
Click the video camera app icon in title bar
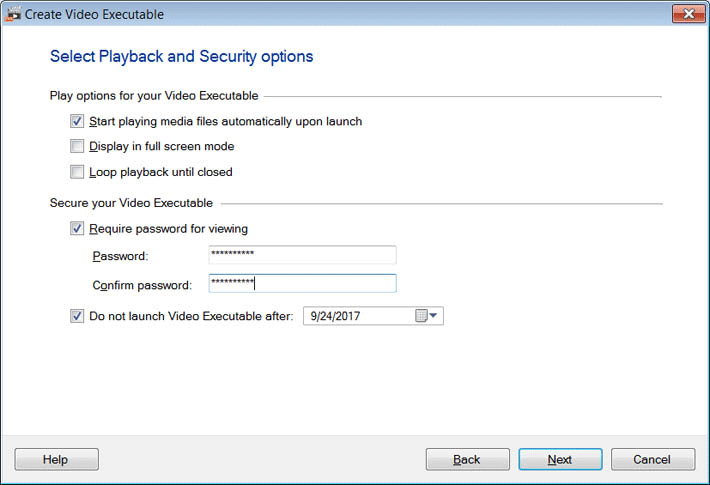(14, 14)
